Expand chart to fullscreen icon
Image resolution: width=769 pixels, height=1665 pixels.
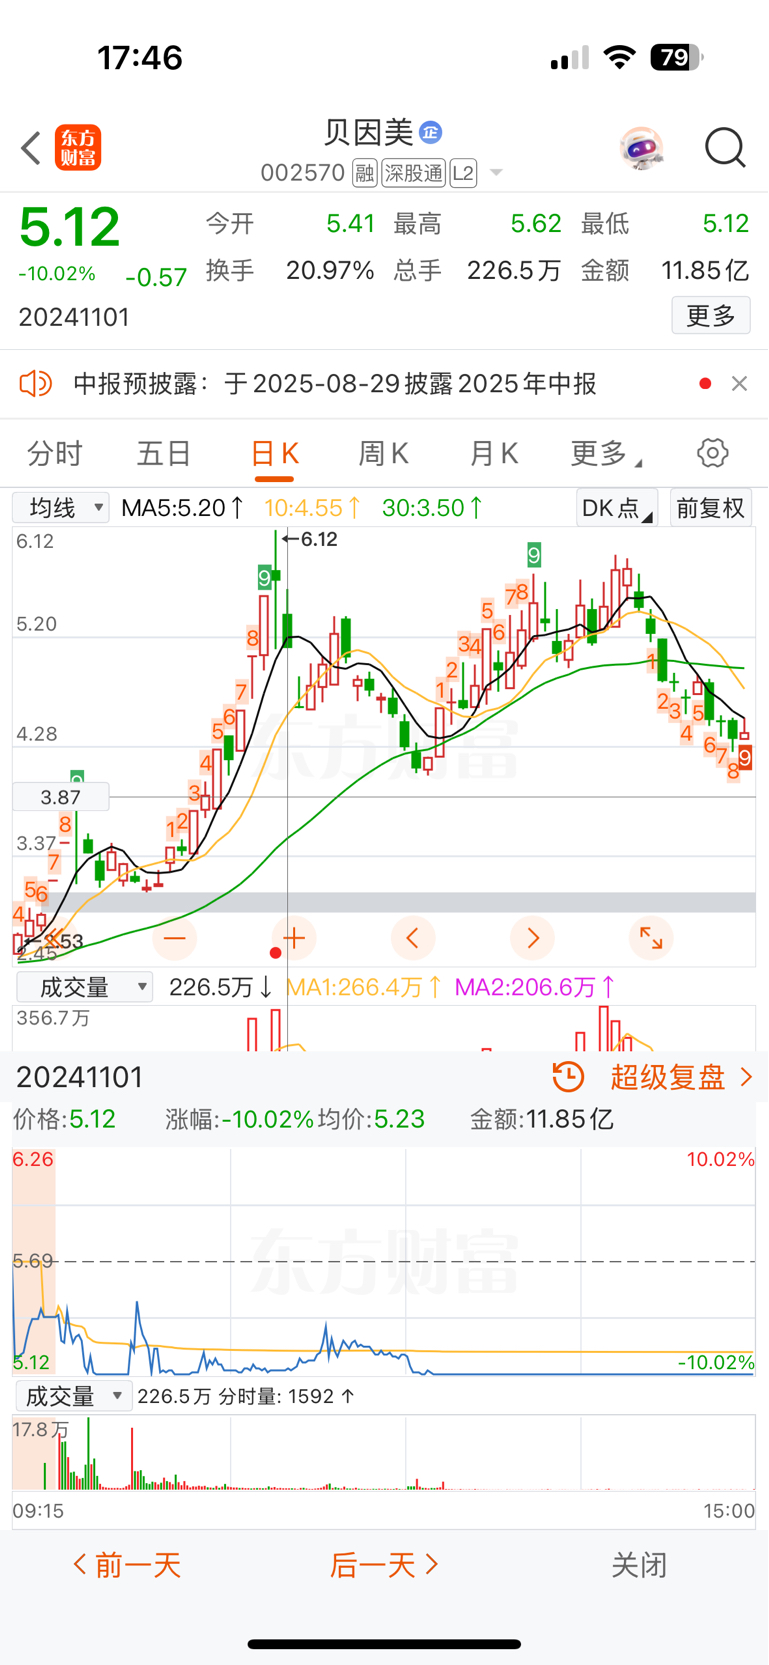(x=651, y=938)
